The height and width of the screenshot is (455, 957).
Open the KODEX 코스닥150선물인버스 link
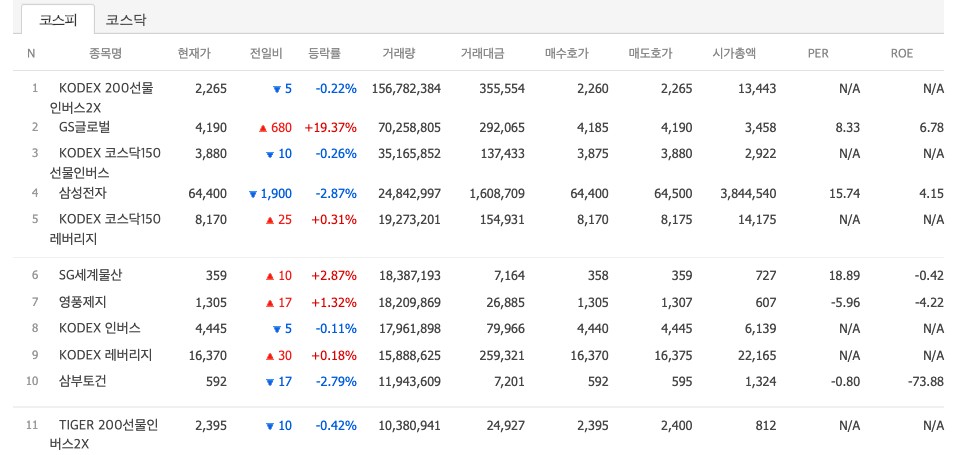(x=105, y=163)
